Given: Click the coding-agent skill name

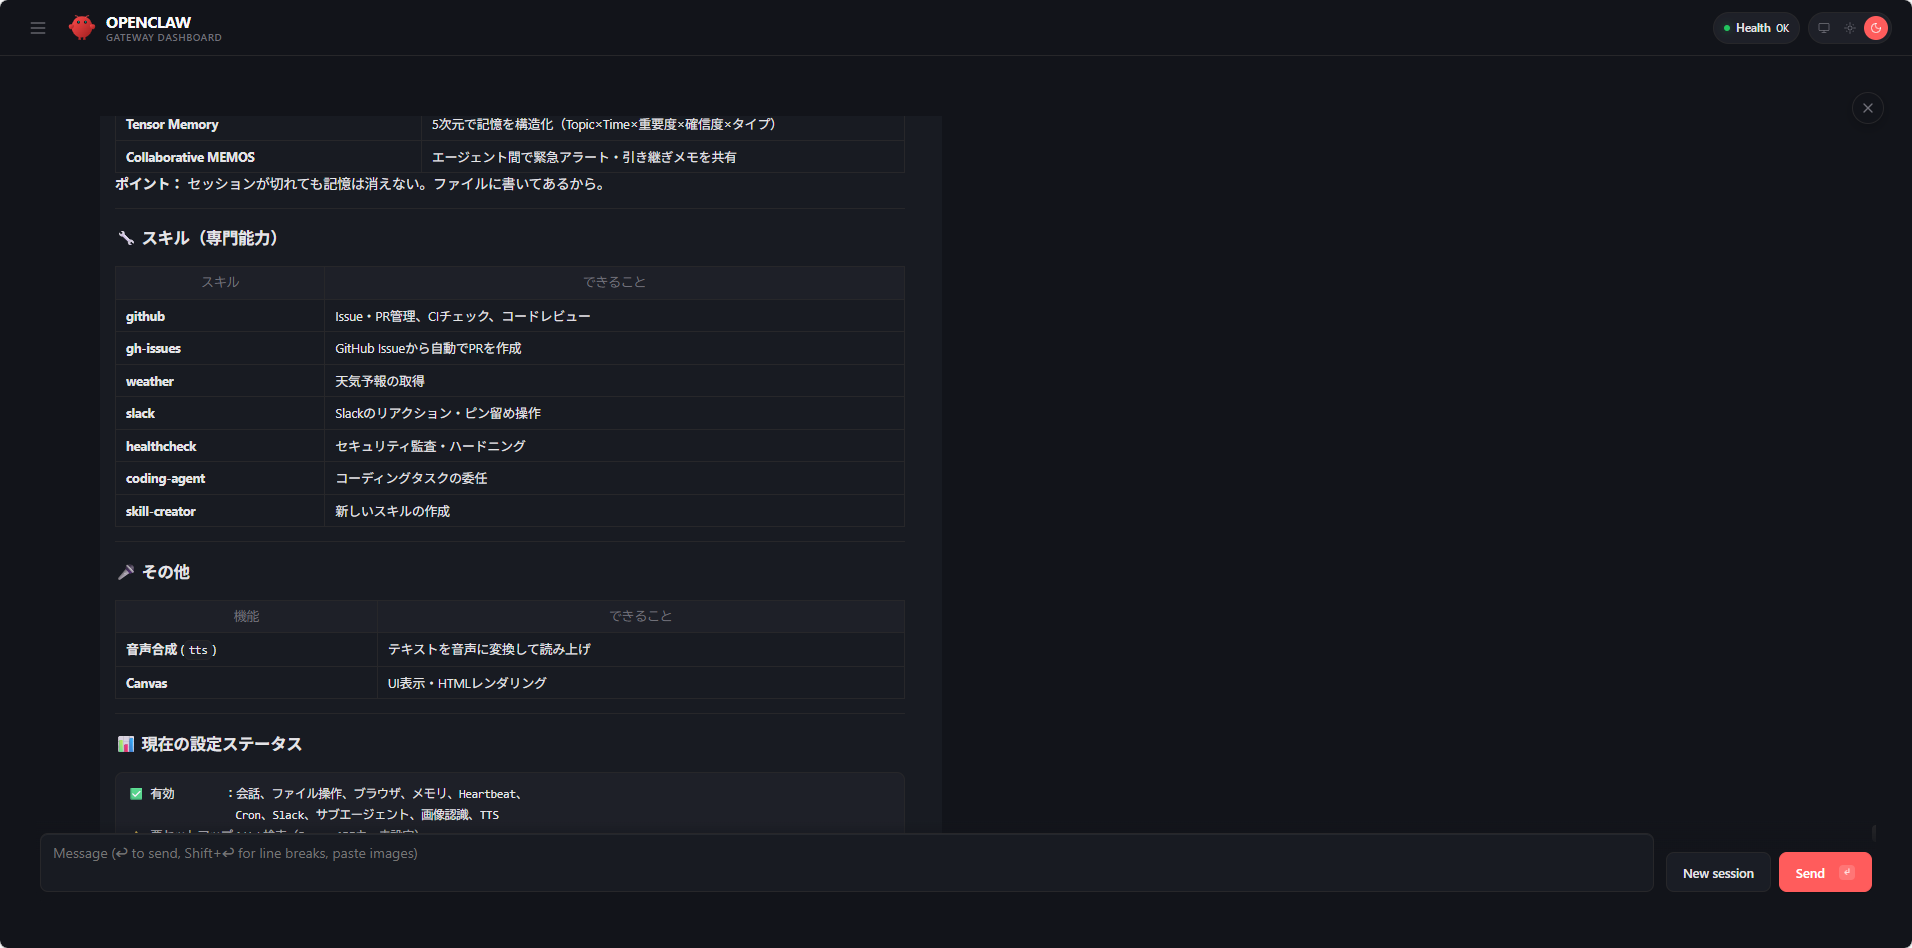Looking at the screenshot, I should (165, 479).
